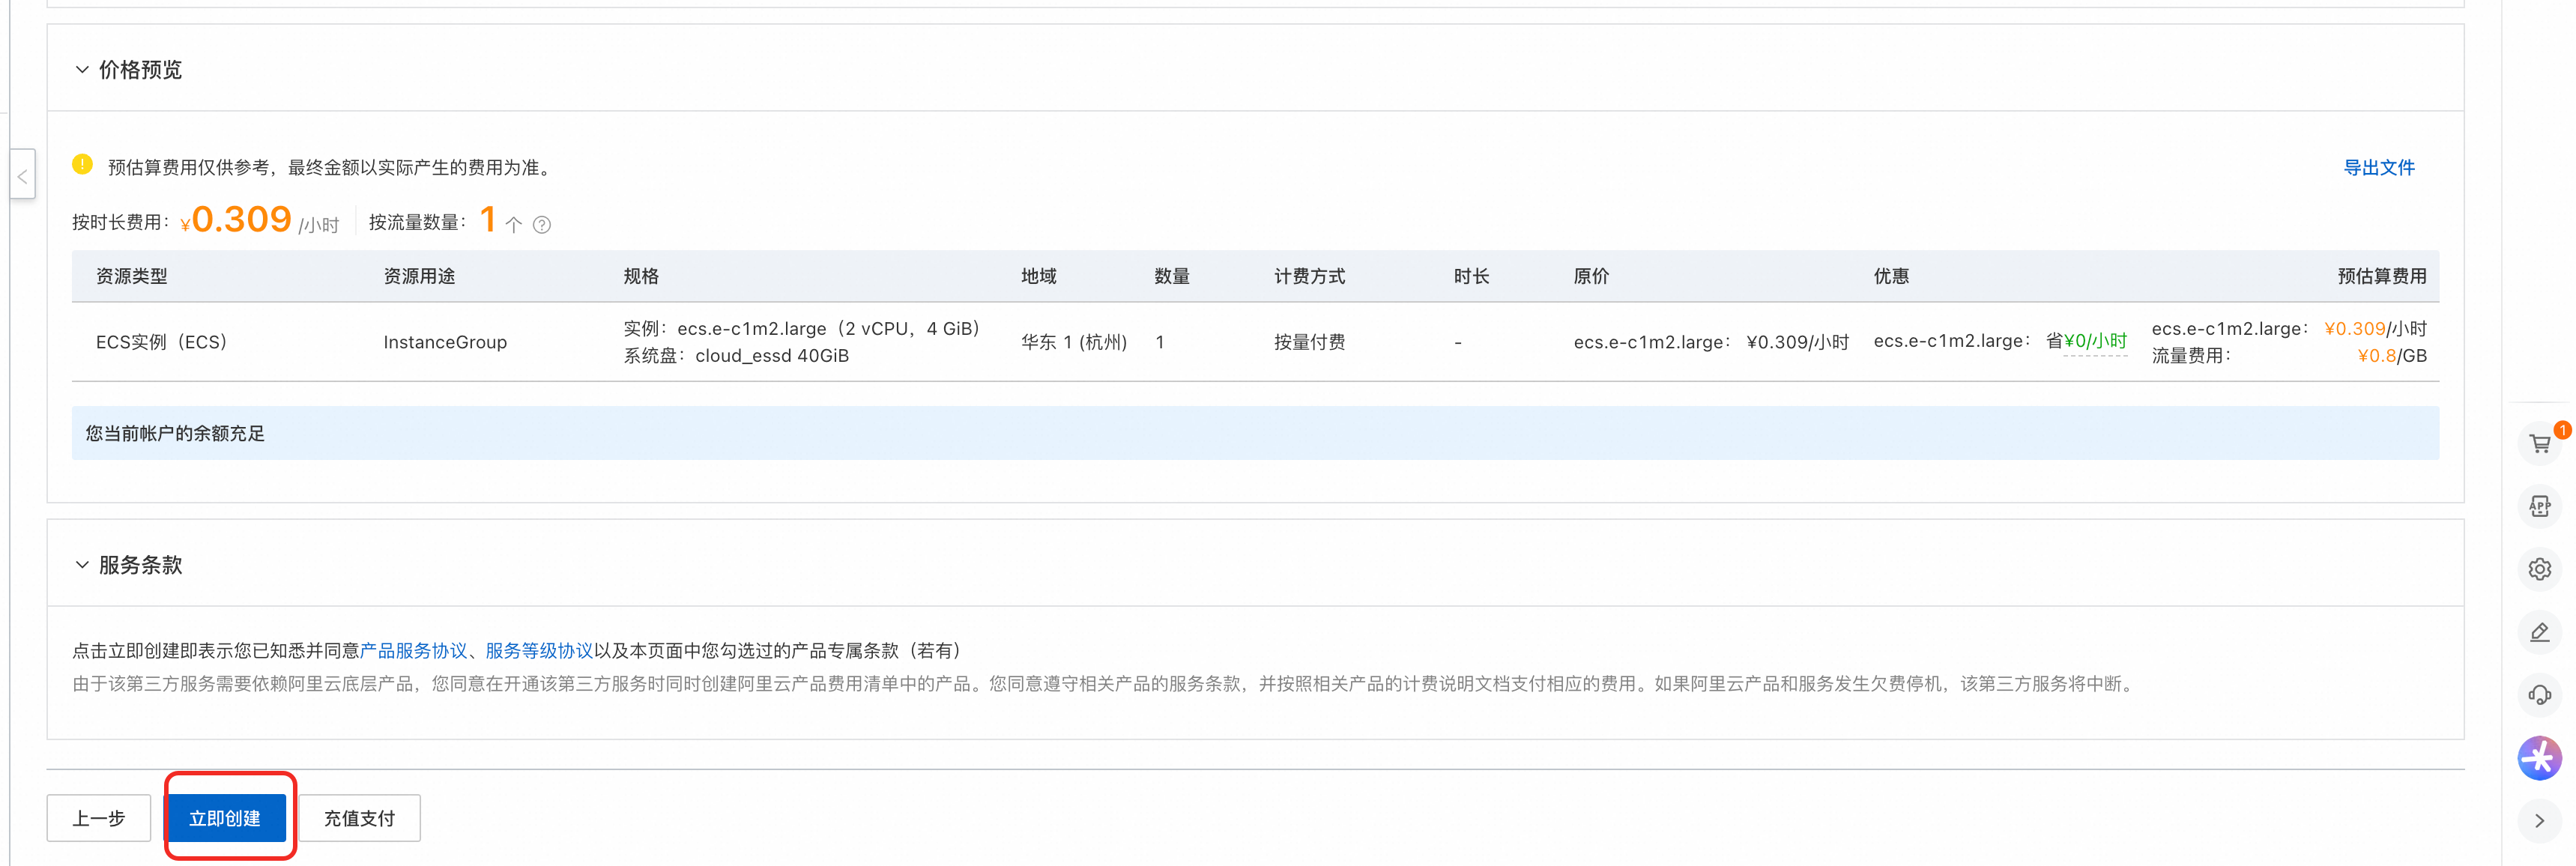Launch the colorful AI assistant icon
The width and height of the screenshot is (2576, 866).
pos(2539,758)
